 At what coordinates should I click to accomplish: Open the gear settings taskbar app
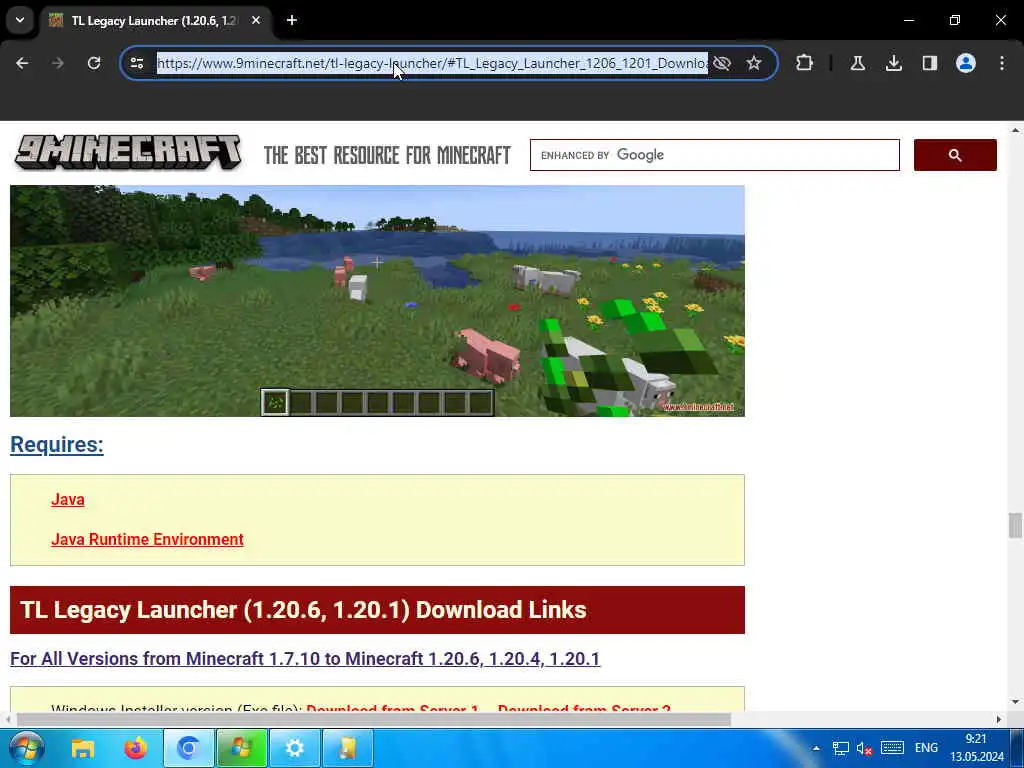[295, 748]
